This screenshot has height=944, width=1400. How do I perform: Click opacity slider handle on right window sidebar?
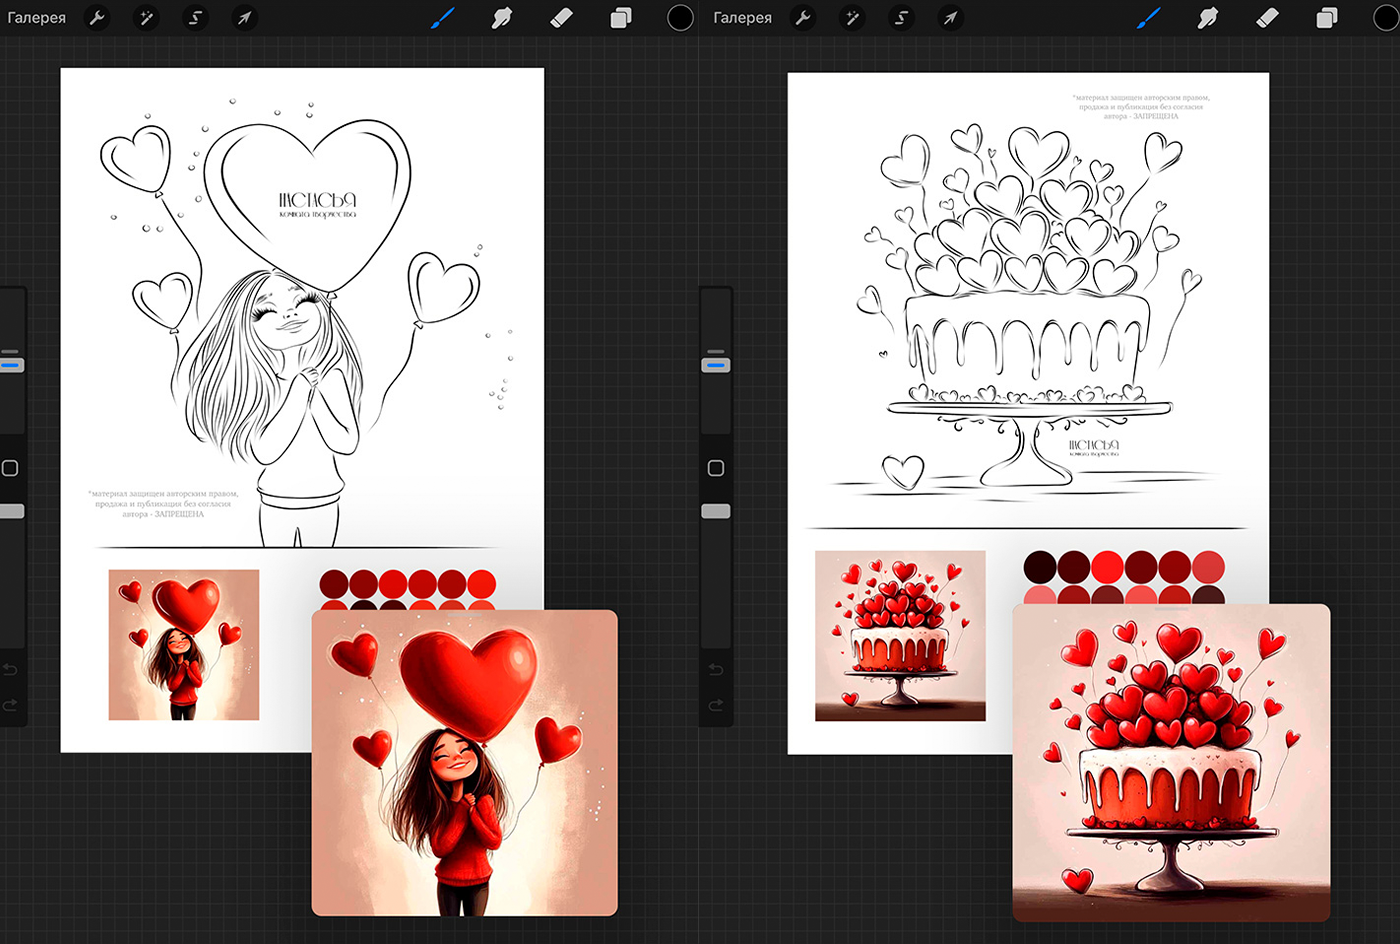(716, 511)
